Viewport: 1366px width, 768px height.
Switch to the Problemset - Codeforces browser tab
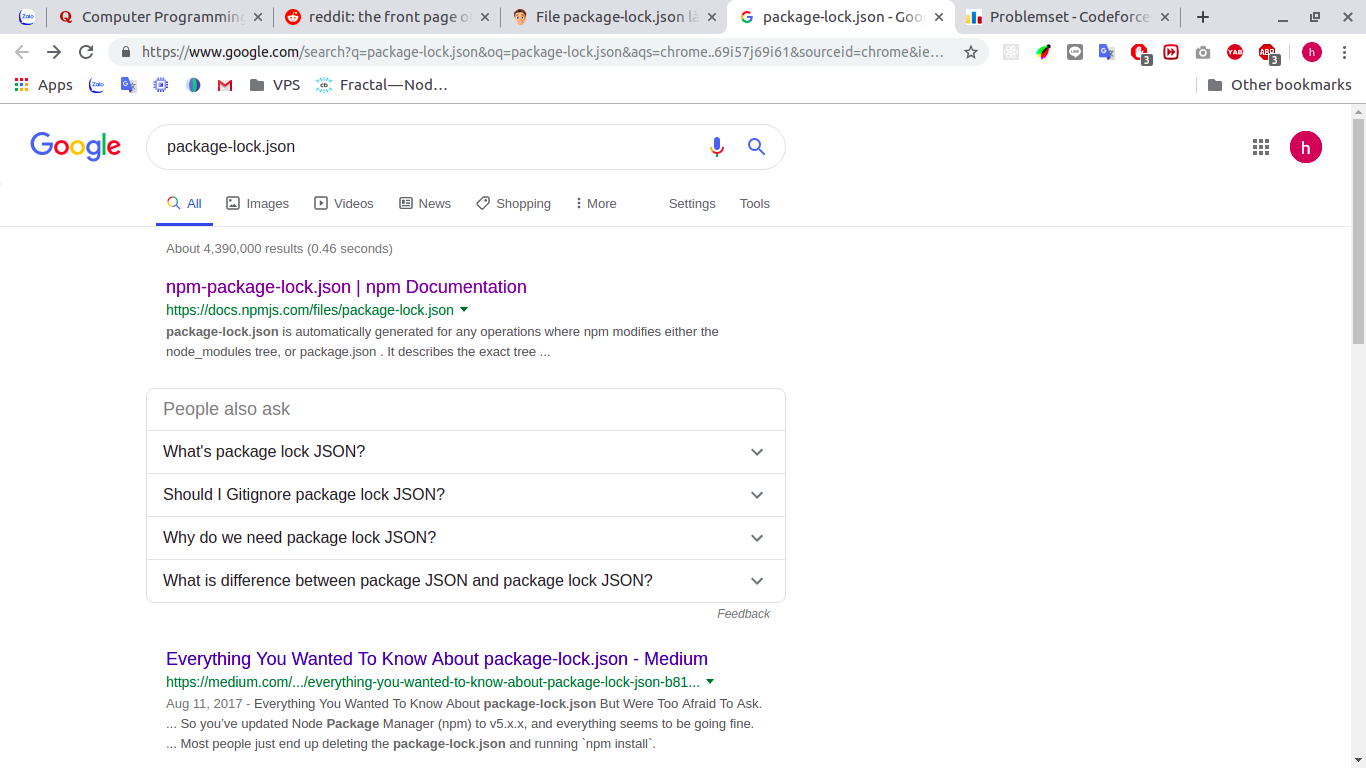[x=1066, y=17]
